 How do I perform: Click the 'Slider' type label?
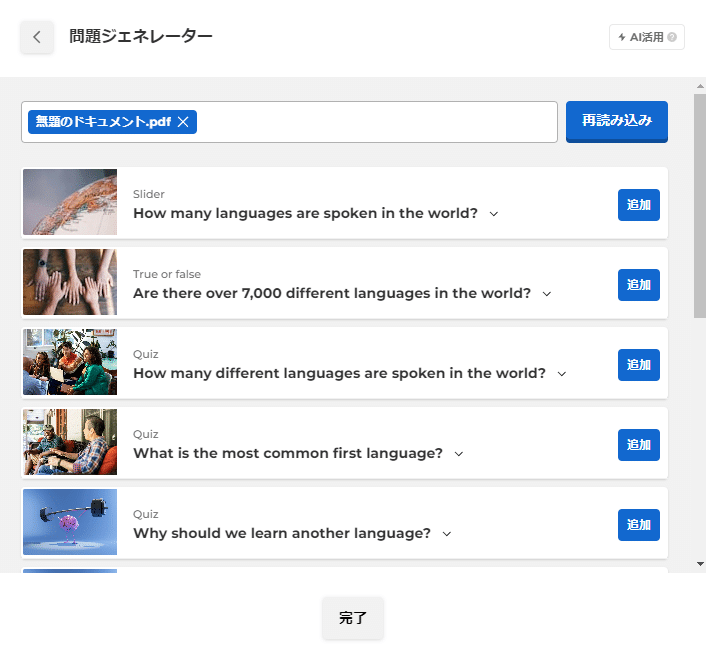pos(149,194)
